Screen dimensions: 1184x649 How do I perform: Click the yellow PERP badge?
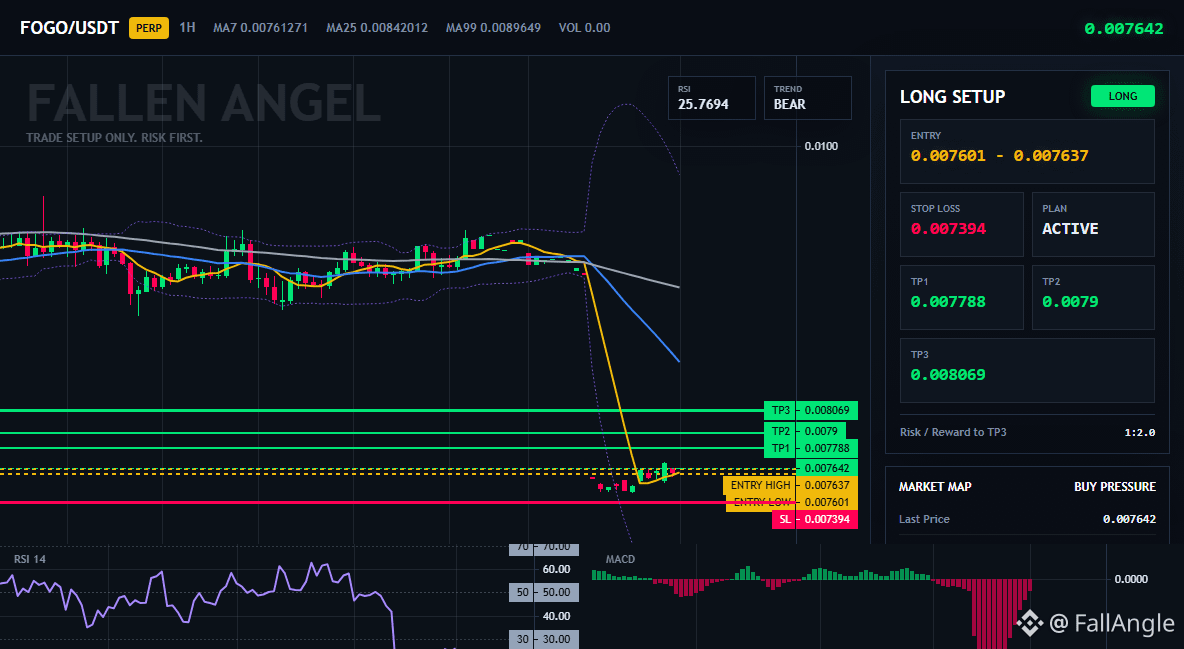pos(149,28)
